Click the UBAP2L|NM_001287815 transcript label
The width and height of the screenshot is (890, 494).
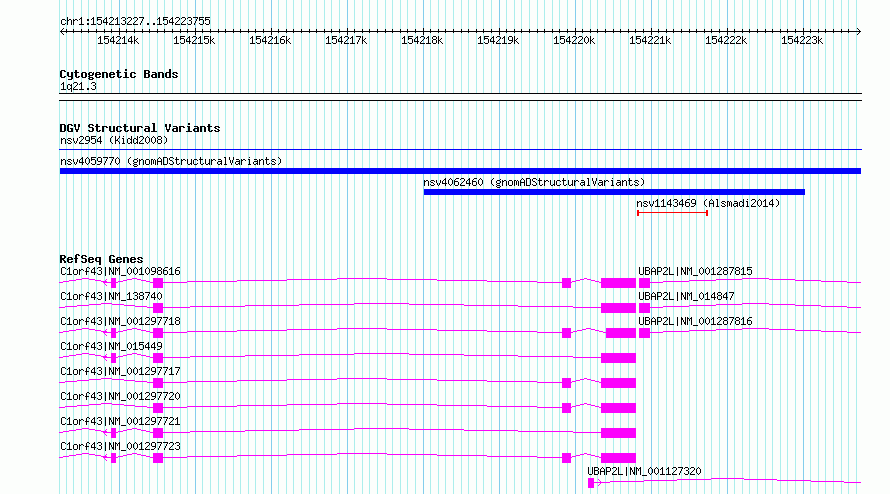click(695, 271)
